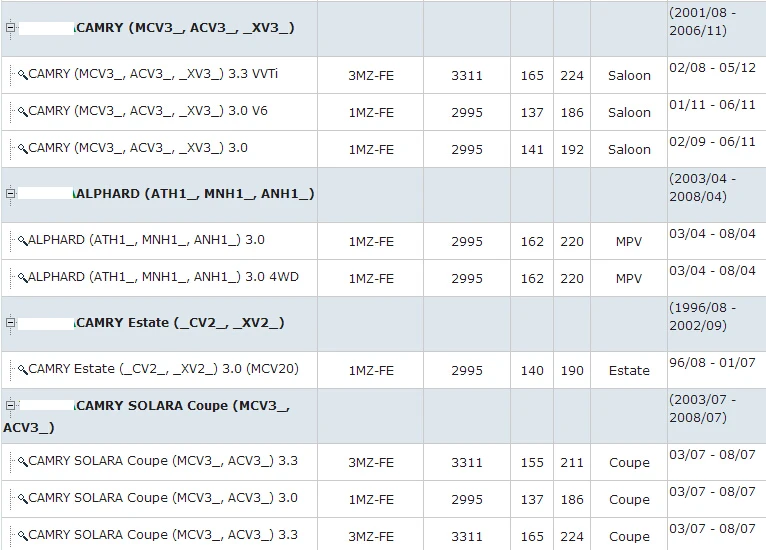The width and height of the screenshot is (766, 550).
Task: Collapse the CAMRY Estate (_CV2_, _XV2_) group
Action: click(10, 322)
